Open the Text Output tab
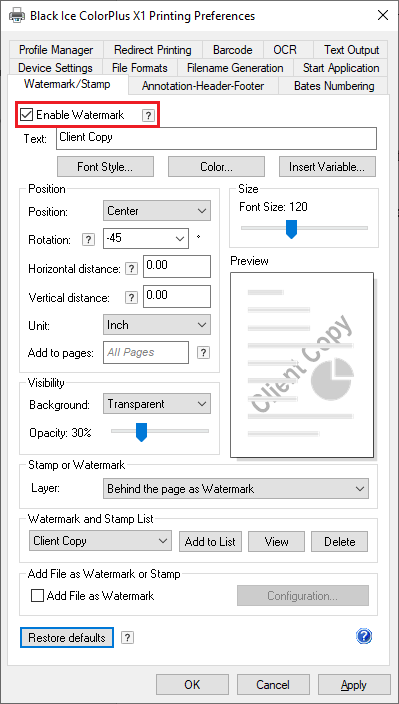399x704 pixels. coord(351,50)
